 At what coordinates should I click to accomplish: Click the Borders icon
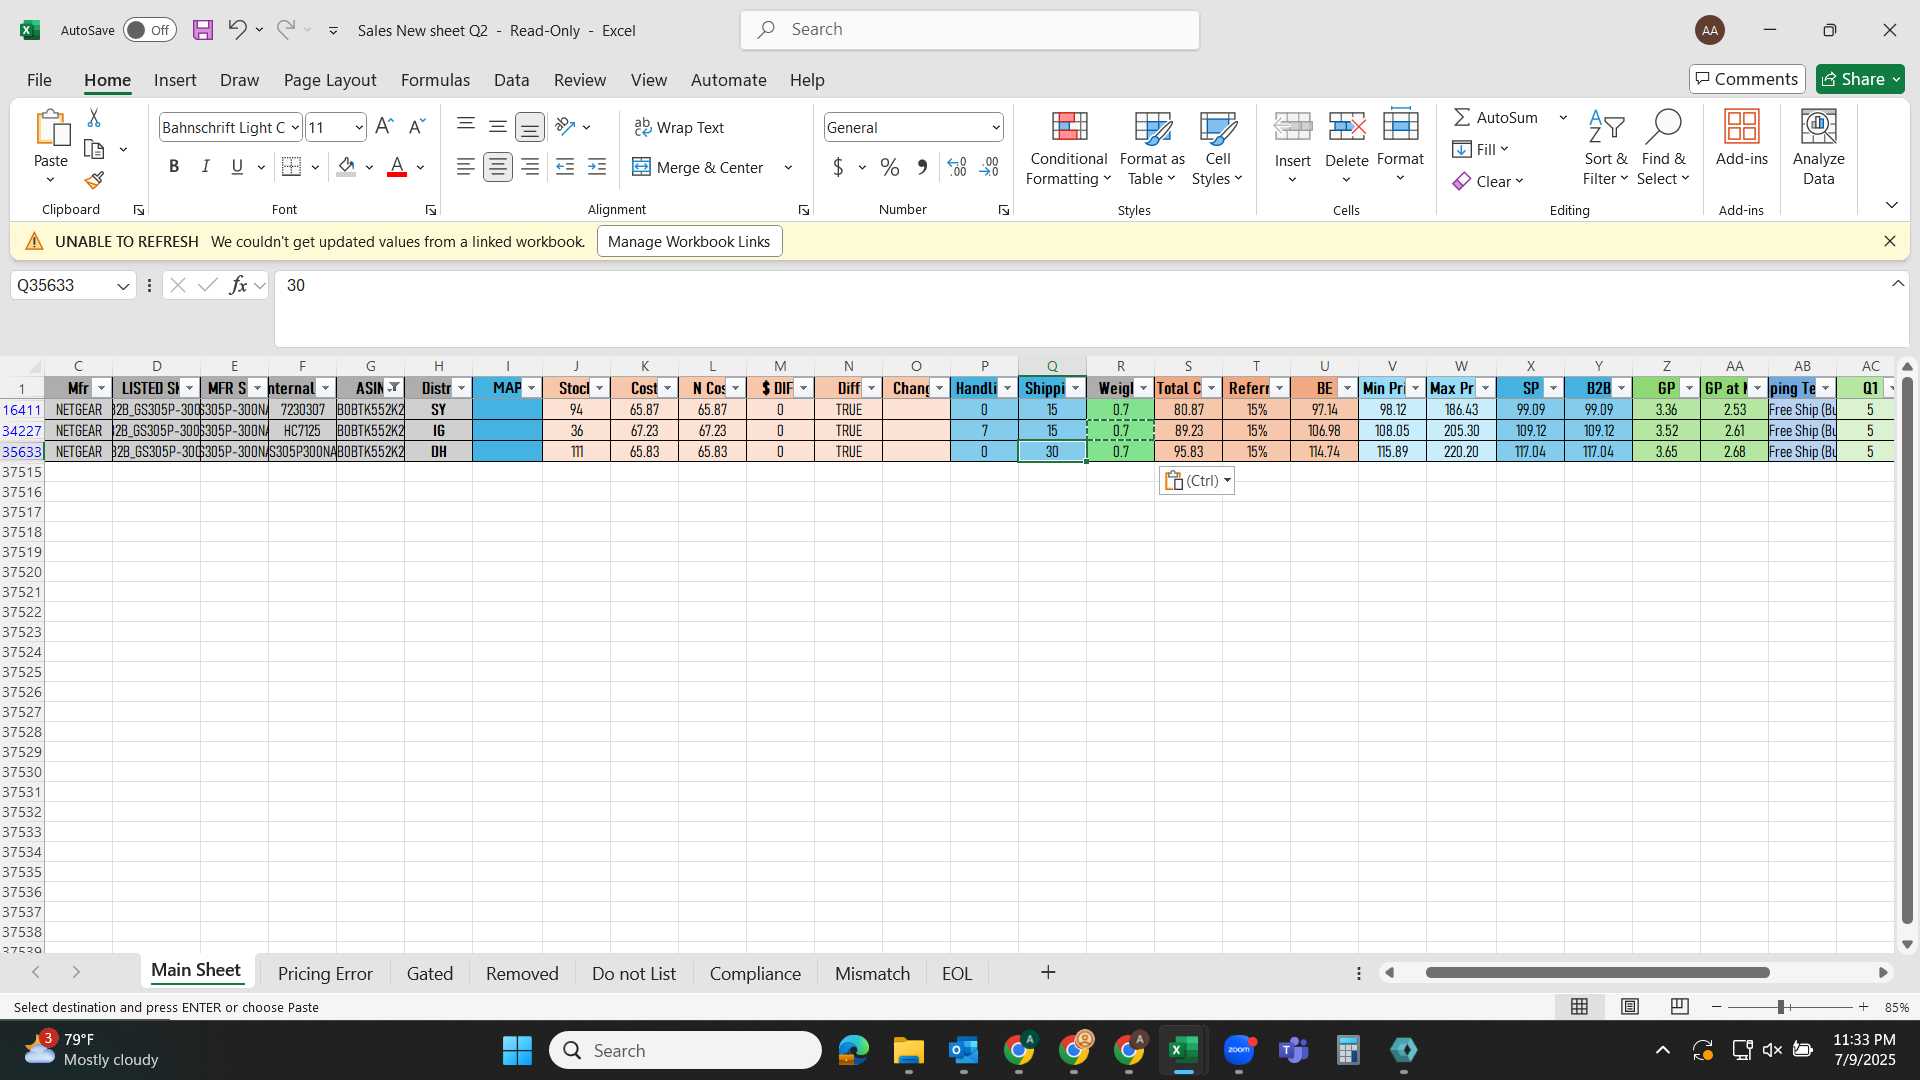click(291, 167)
